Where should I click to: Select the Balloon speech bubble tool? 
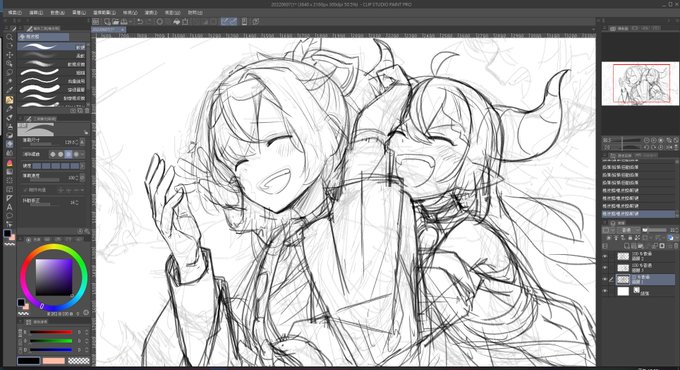click(10, 216)
